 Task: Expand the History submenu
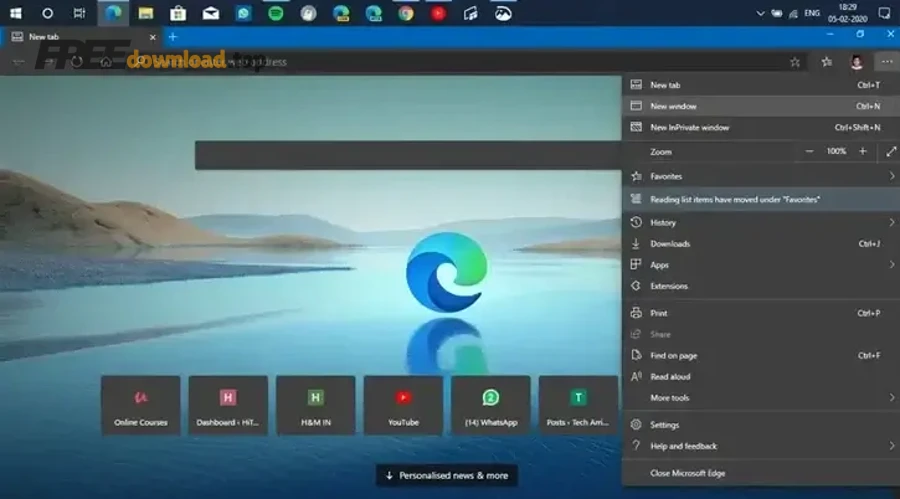click(761, 222)
